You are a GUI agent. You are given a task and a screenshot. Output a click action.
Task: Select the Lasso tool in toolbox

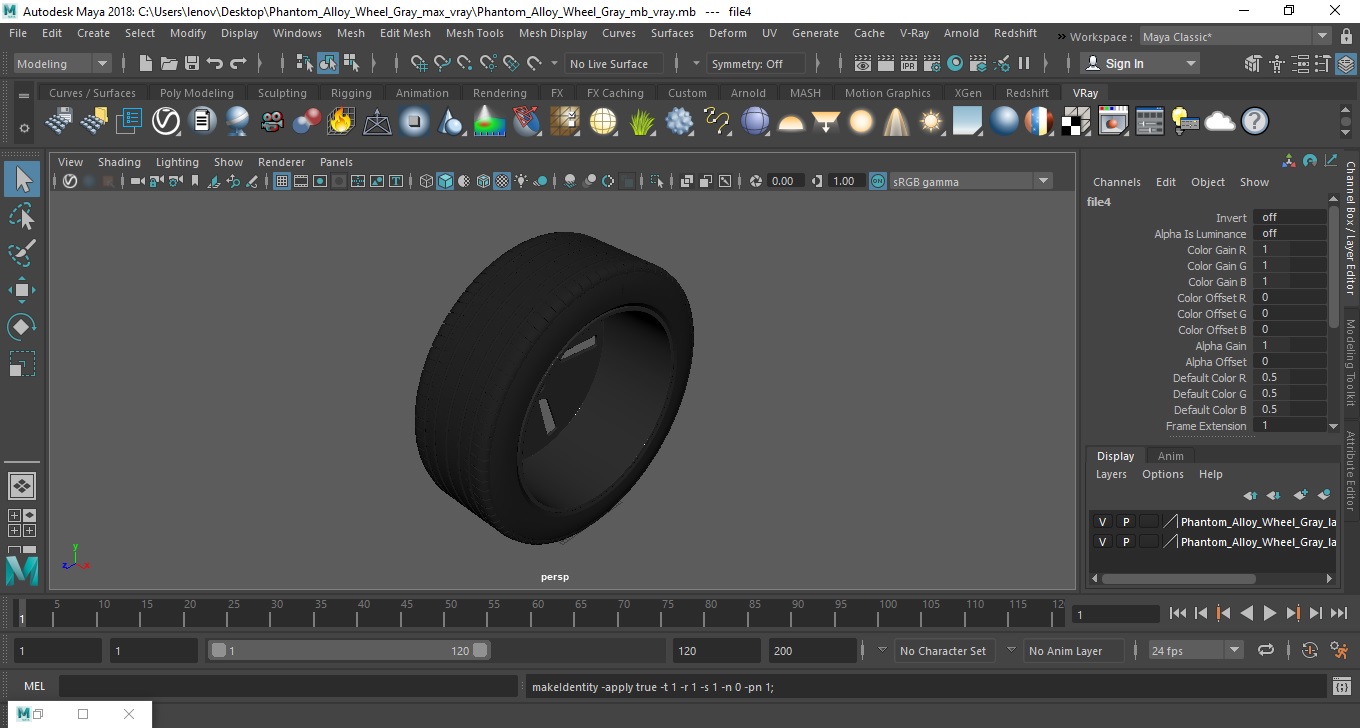pos(22,216)
